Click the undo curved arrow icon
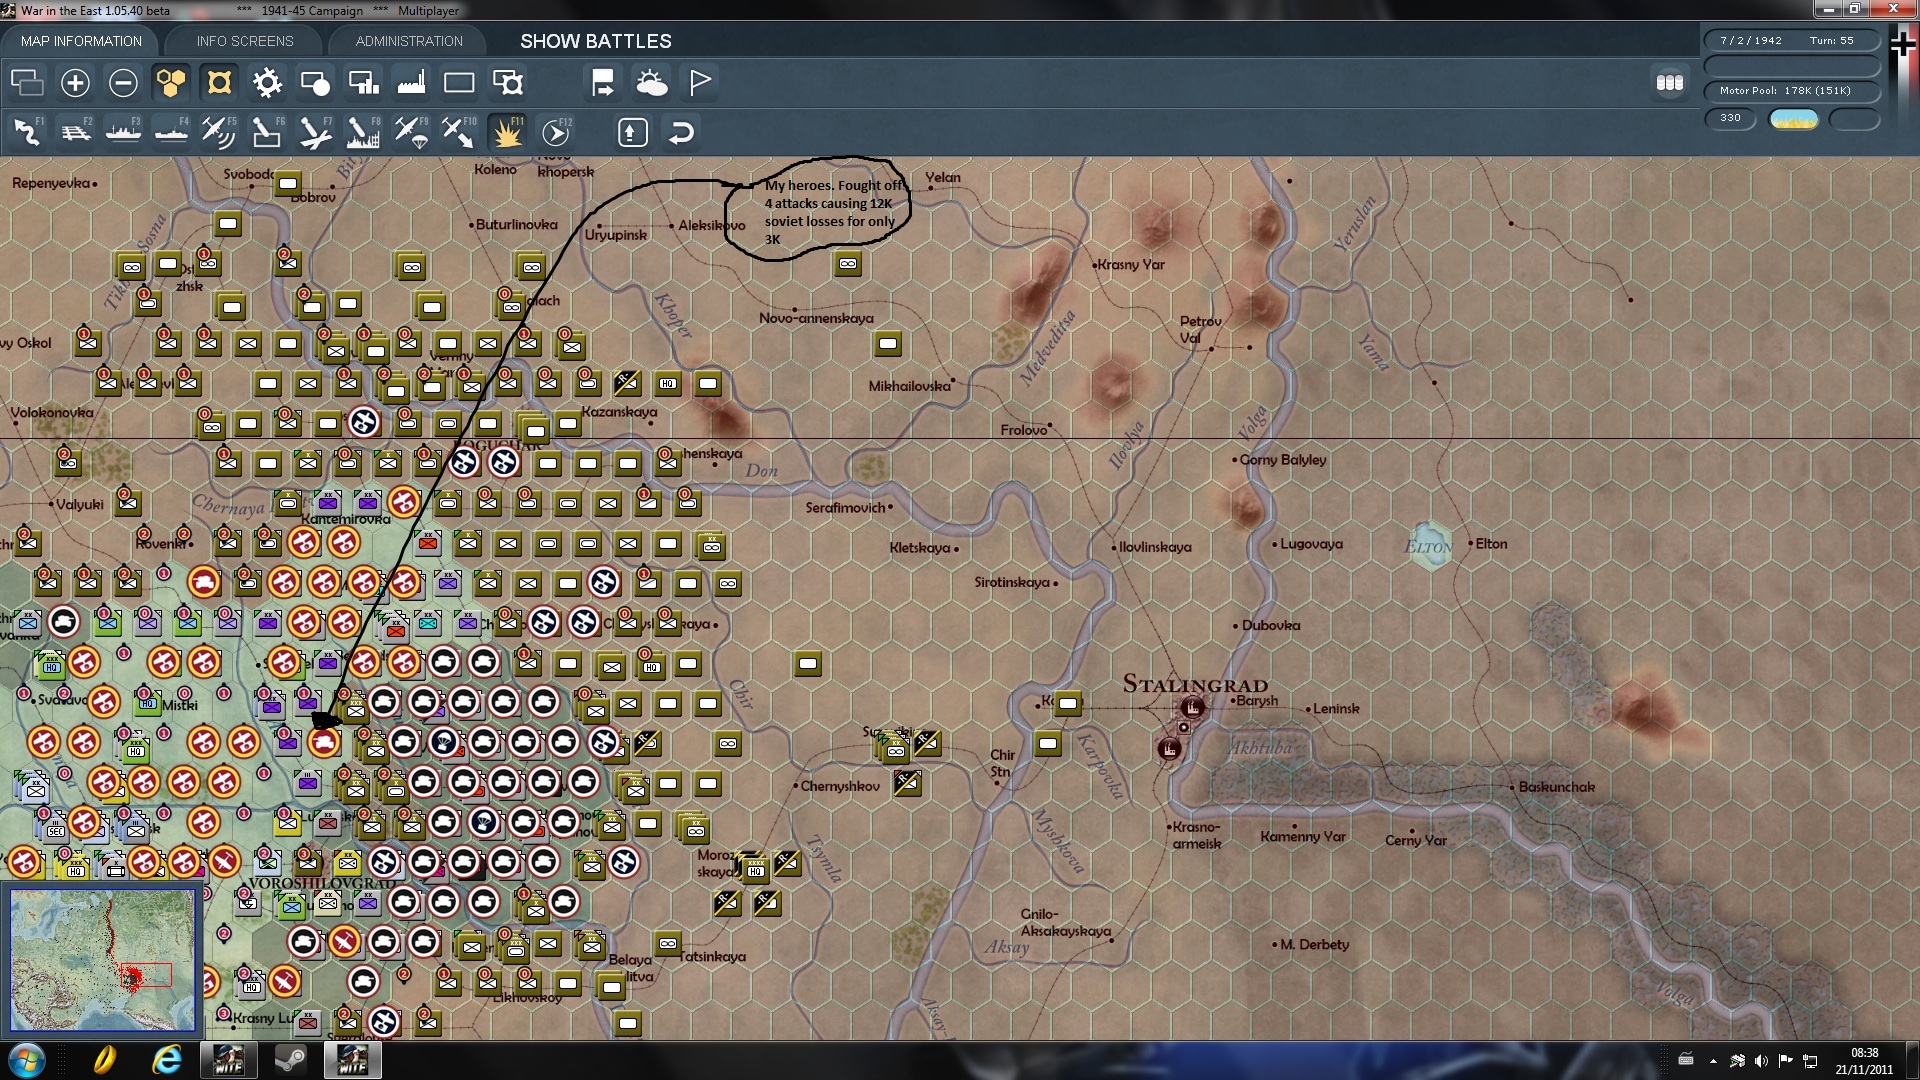This screenshot has width=1920, height=1080. [x=681, y=132]
